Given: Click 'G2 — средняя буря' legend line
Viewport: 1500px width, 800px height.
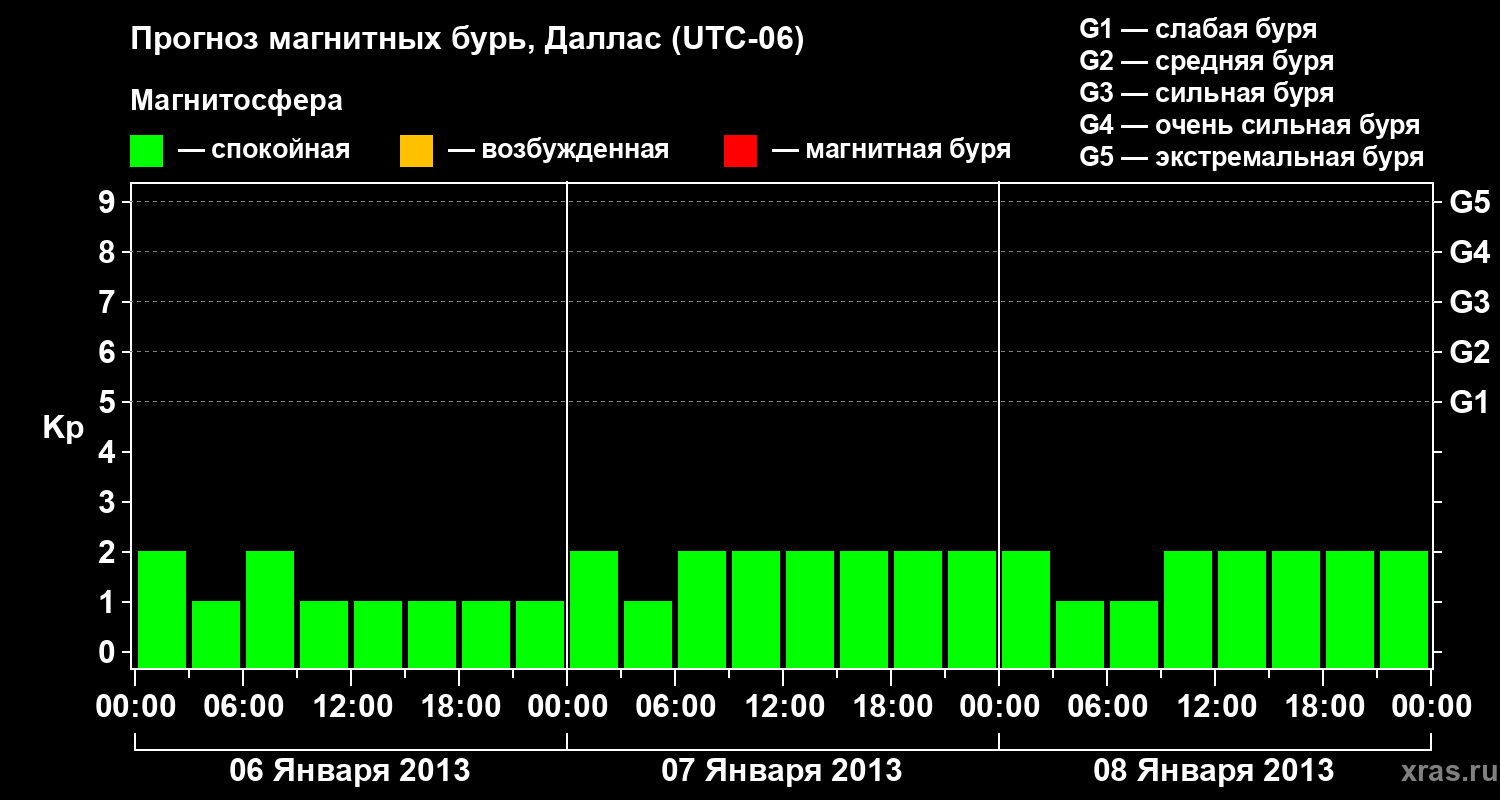Looking at the screenshot, I should tap(1207, 61).
